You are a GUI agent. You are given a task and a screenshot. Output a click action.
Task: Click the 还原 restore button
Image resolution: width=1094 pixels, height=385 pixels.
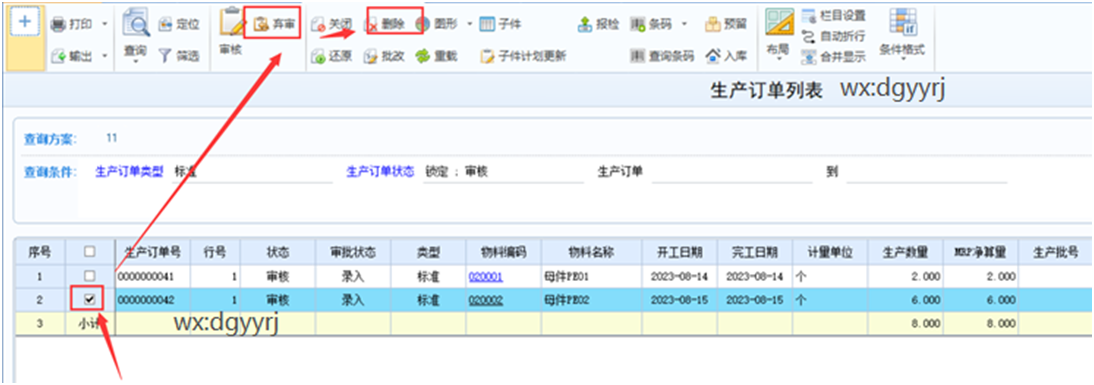point(332,56)
